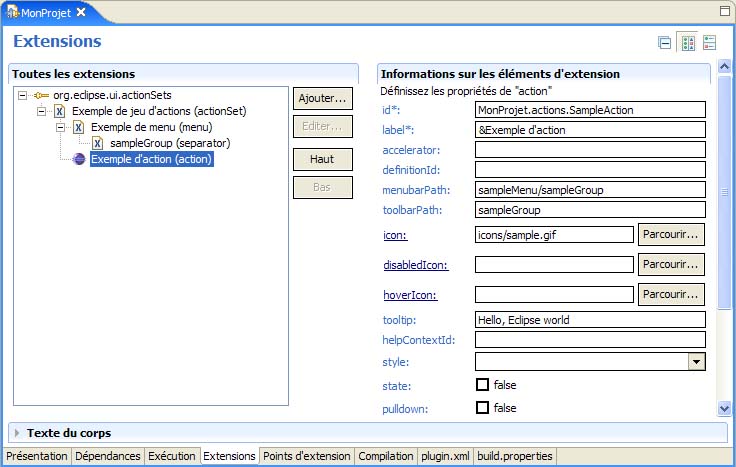Open the Dépendances tab

(108, 456)
